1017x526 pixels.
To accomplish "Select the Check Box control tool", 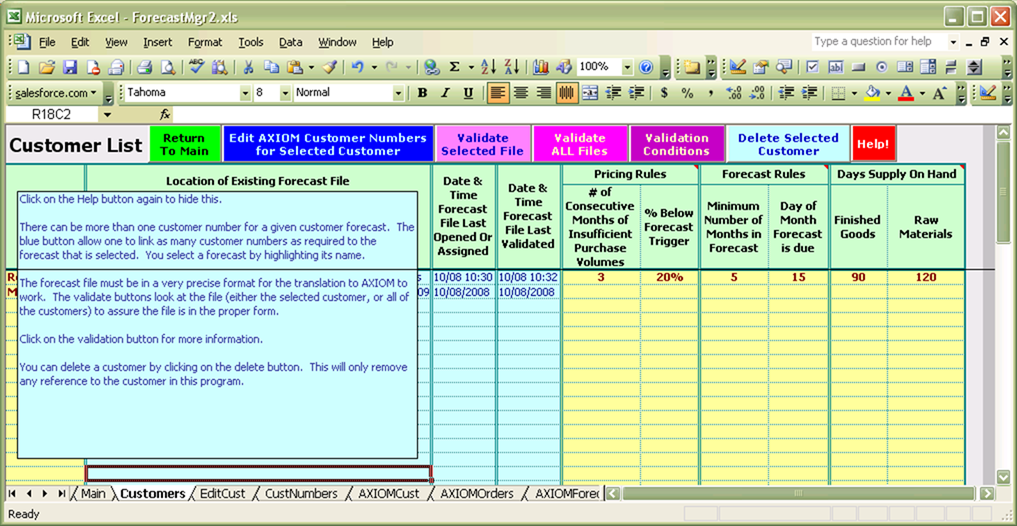I will pos(813,67).
